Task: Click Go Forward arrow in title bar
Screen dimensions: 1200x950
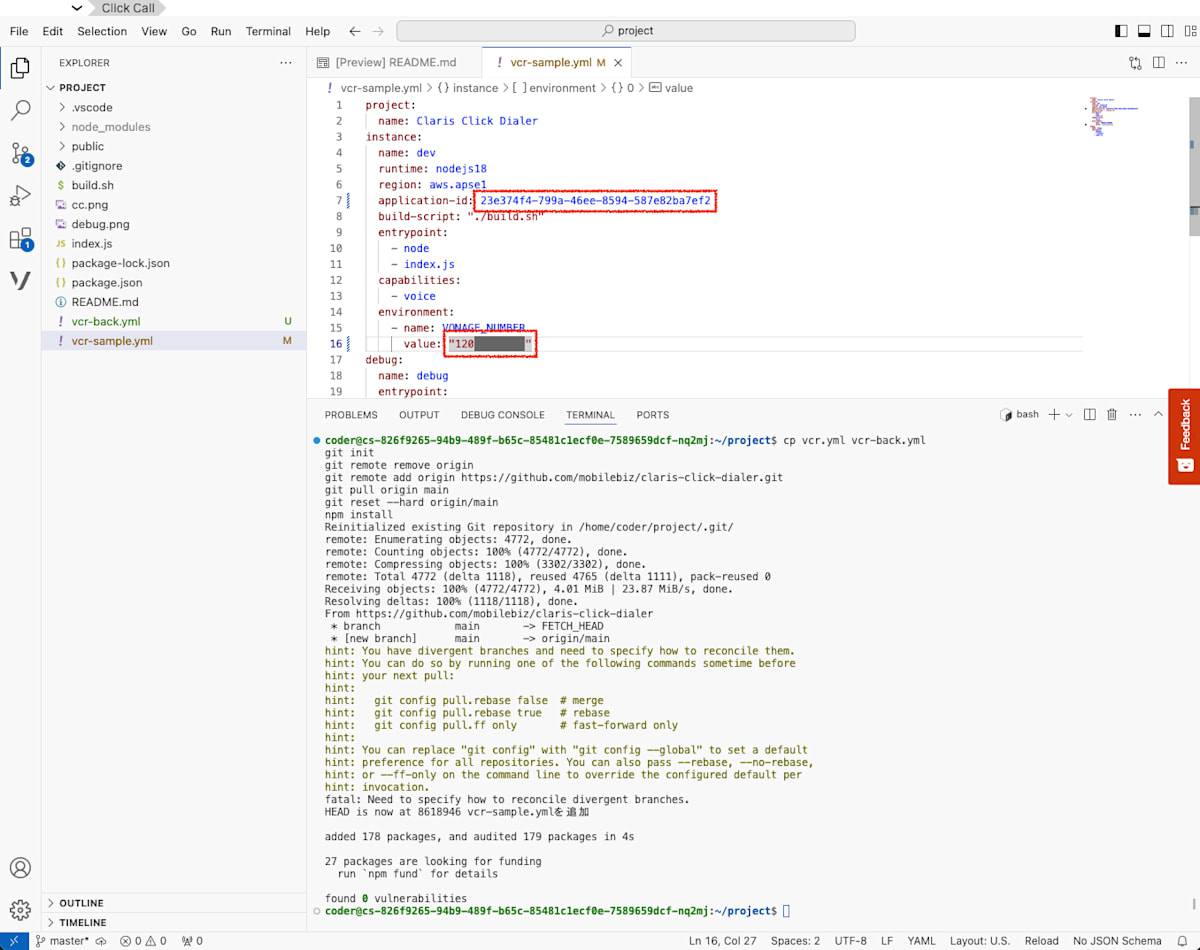Action: [x=378, y=31]
